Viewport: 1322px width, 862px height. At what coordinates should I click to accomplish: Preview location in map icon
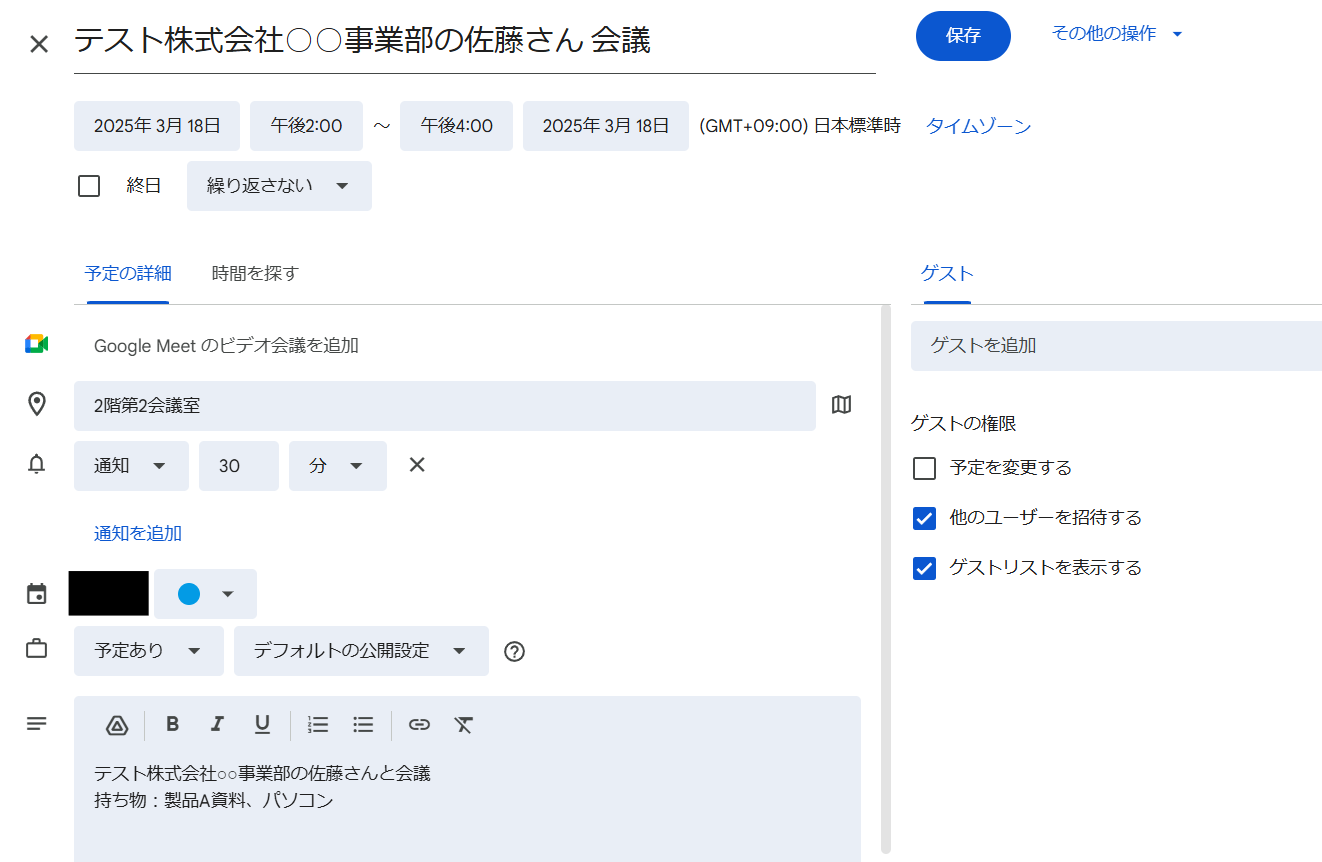842,405
